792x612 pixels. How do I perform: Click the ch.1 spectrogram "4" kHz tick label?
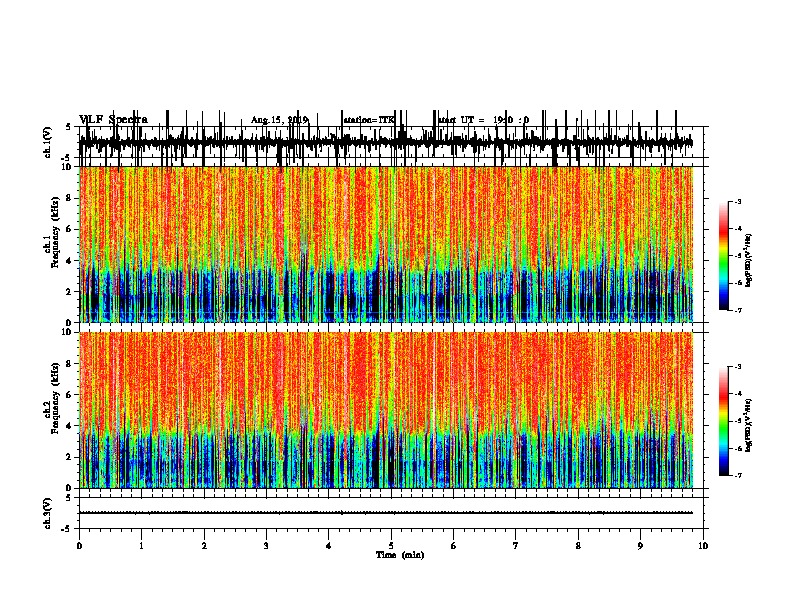tap(70, 261)
